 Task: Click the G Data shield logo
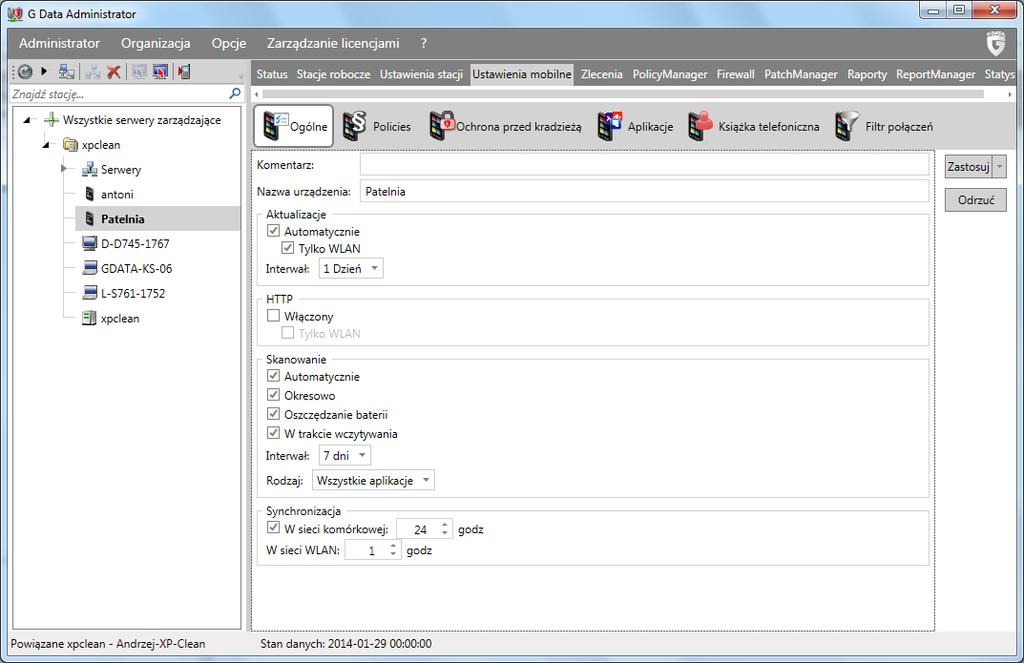pyautogui.click(x=995, y=43)
